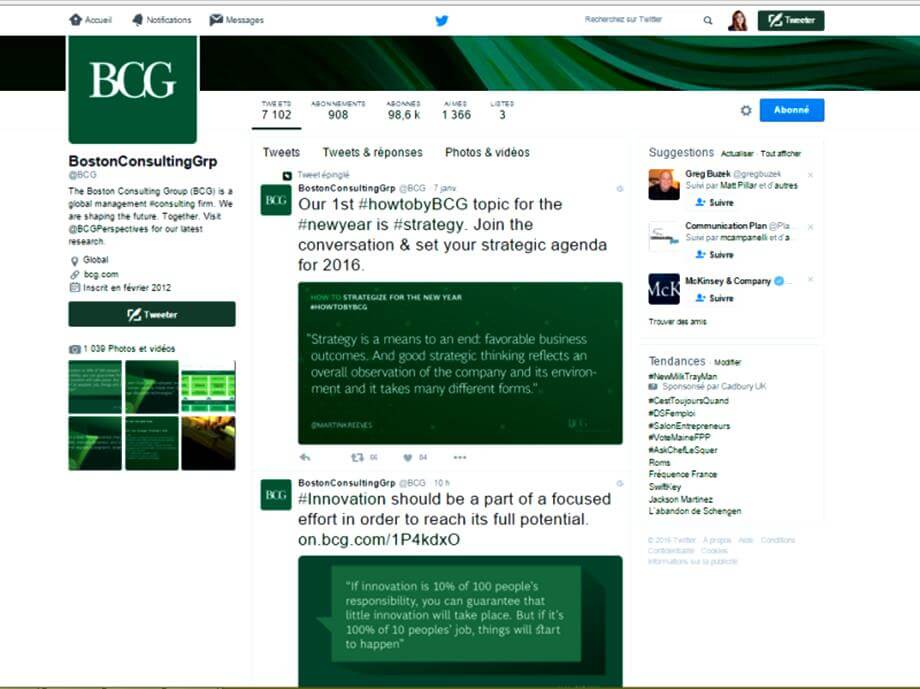Dismiss McKinsey & Company suggestion
The image size is (920, 689).
[x=810, y=279]
